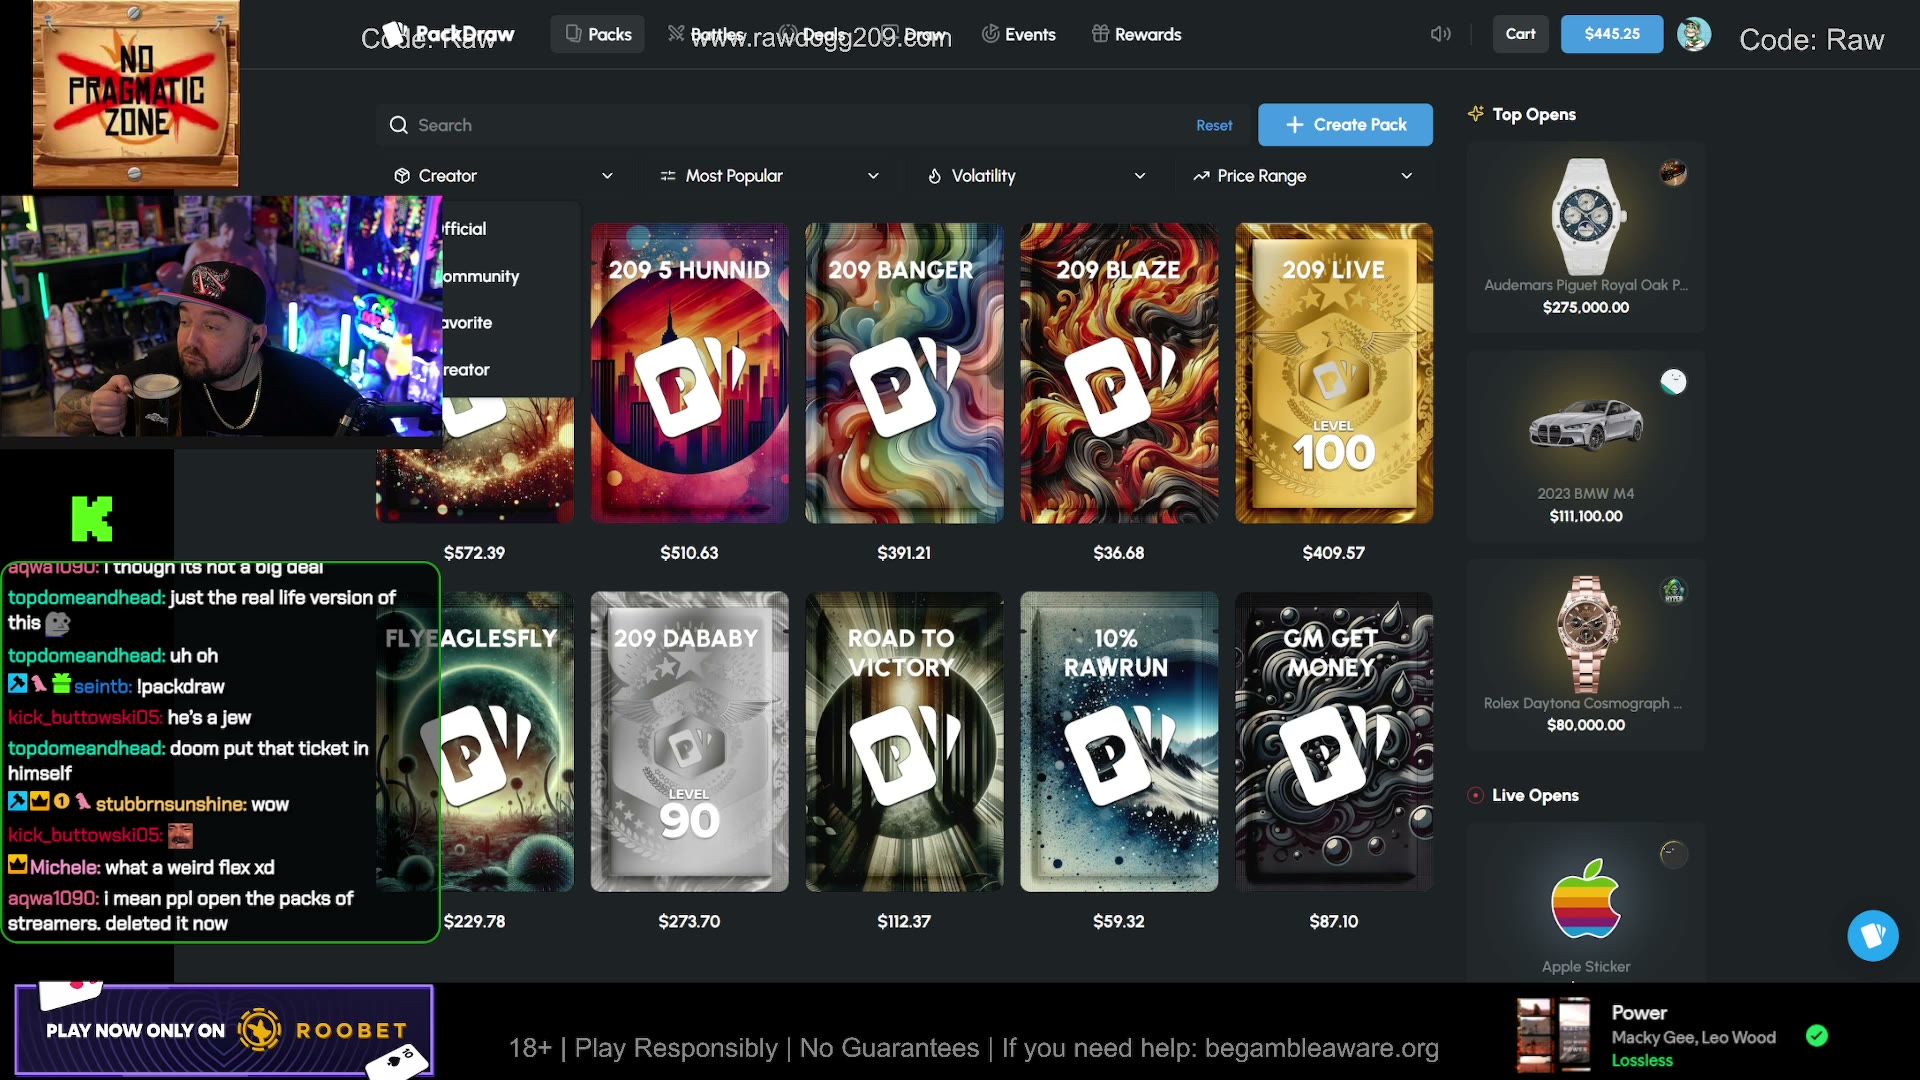Screen dimensions: 1920x1080
Task: Click the $87.10 pack price
Action: point(1334,922)
